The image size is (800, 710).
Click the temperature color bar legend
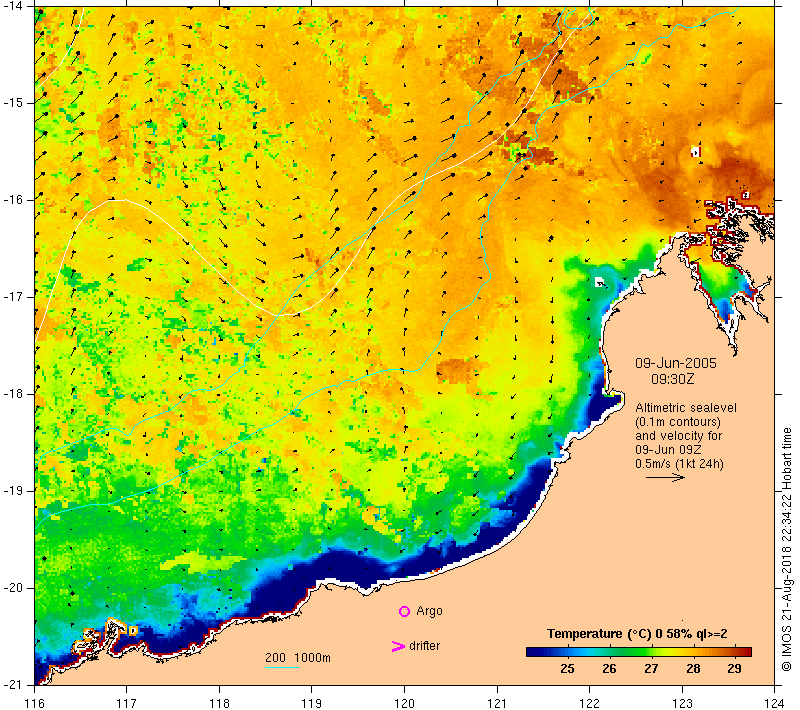click(x=639, y=652)
